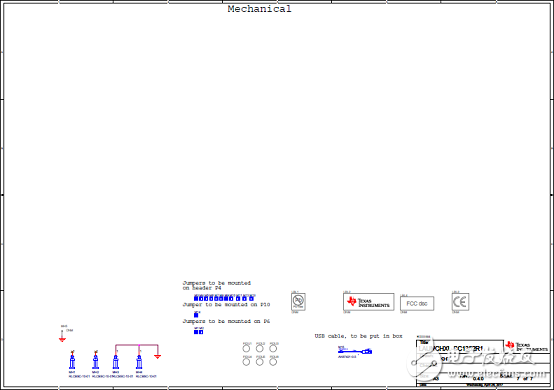Click the lead-free Pb symbol label
This screenshot has width=554, height=390.
tap(298, 302)
